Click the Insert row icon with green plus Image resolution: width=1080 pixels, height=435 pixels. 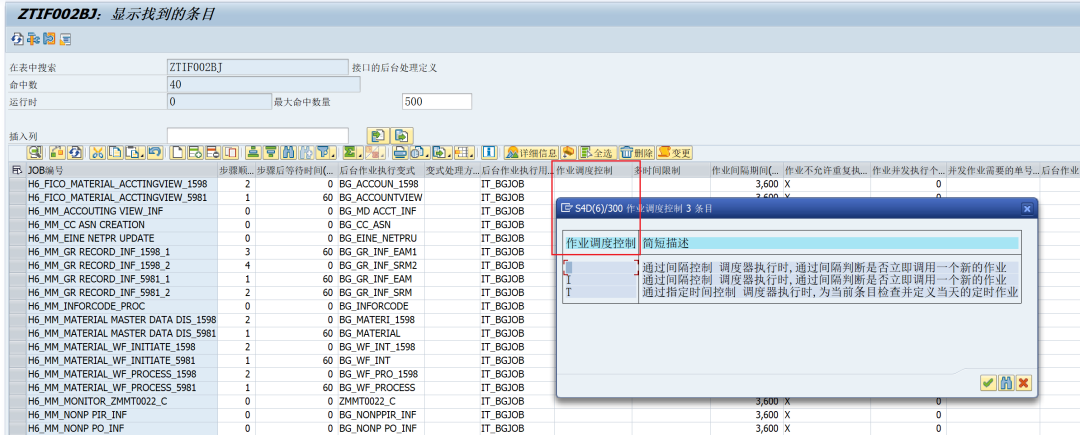click(195, 152)
